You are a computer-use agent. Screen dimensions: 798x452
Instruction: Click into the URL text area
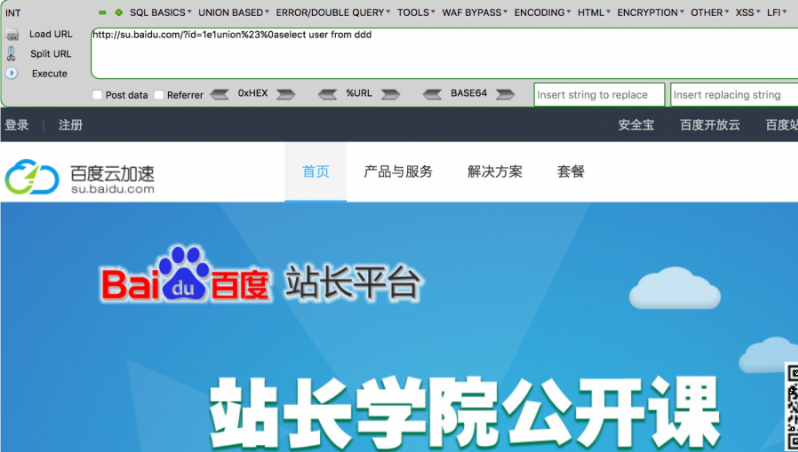(444, 53)
